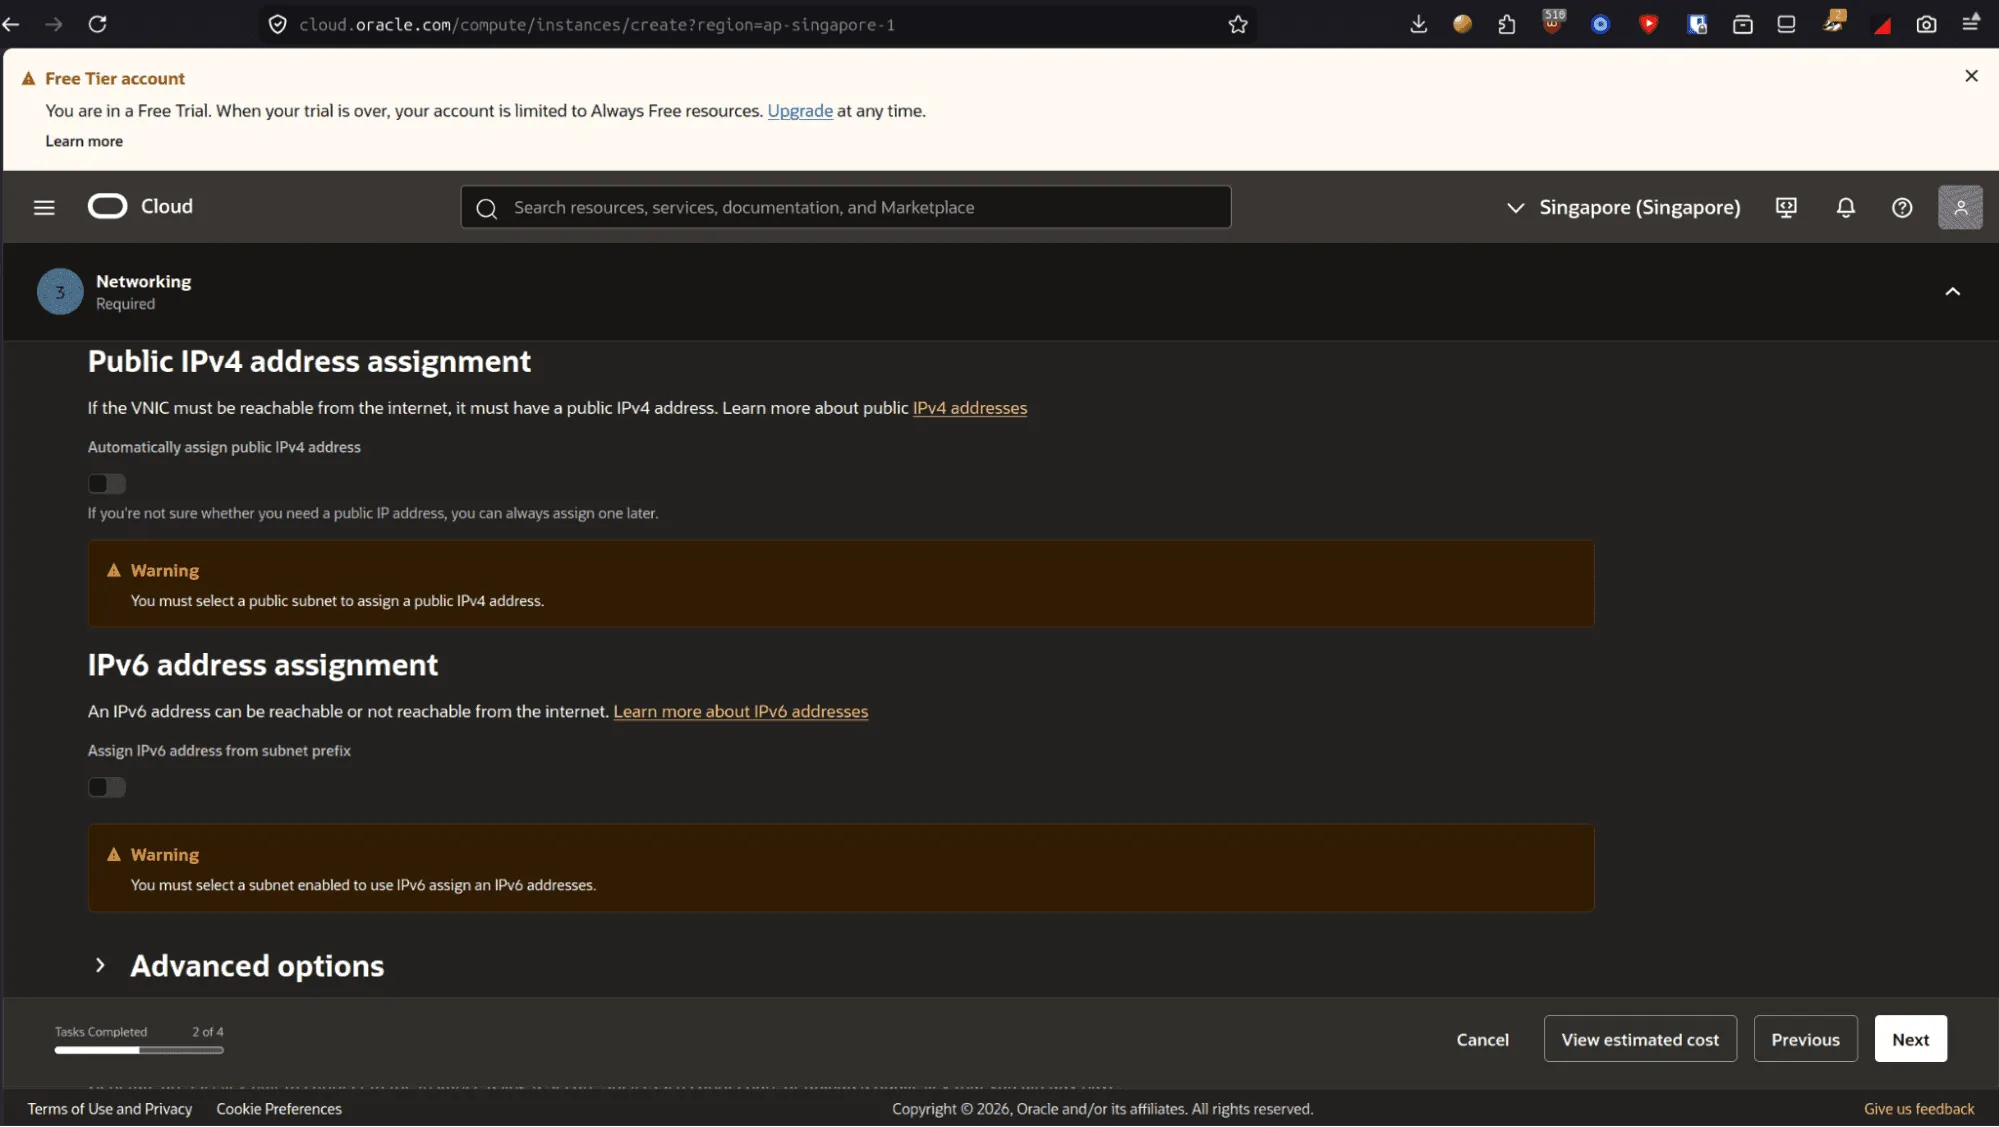The image size is (1999, 1127).
Task: Open the notifications bell
Action: [1846, 207]
